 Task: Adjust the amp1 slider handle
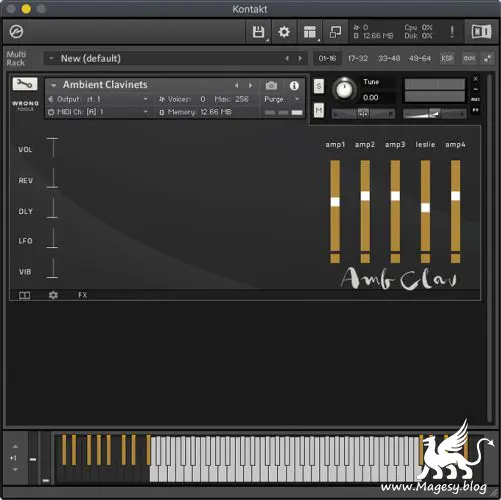pyautogui.click(x=335, y=202)
